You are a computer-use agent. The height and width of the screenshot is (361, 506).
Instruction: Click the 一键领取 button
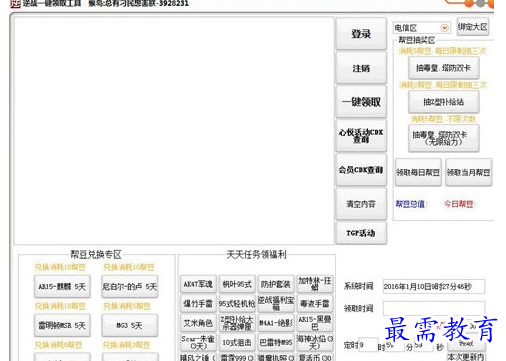(361, 102)
